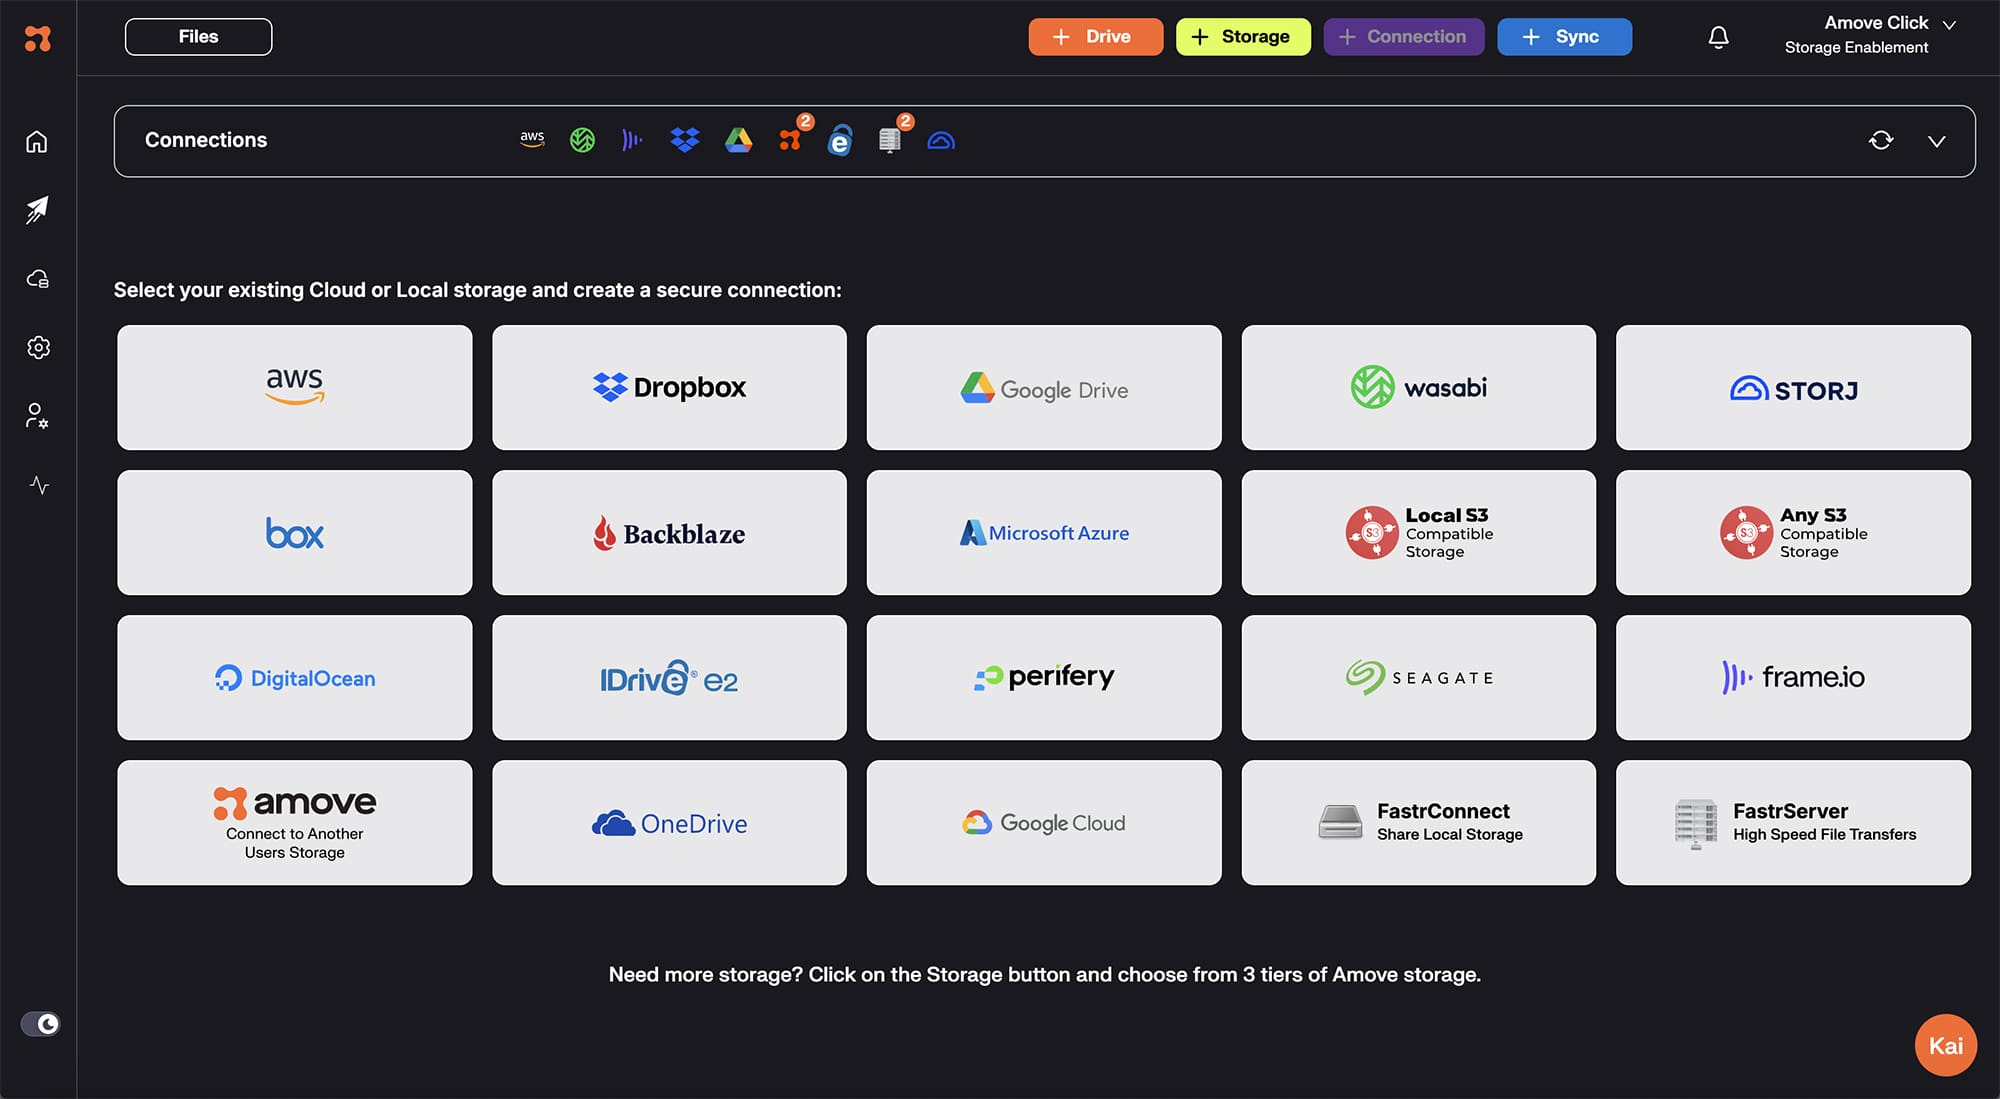Click the home icon in sidebar
The image size is (2000, 1099).
(37, 142)
